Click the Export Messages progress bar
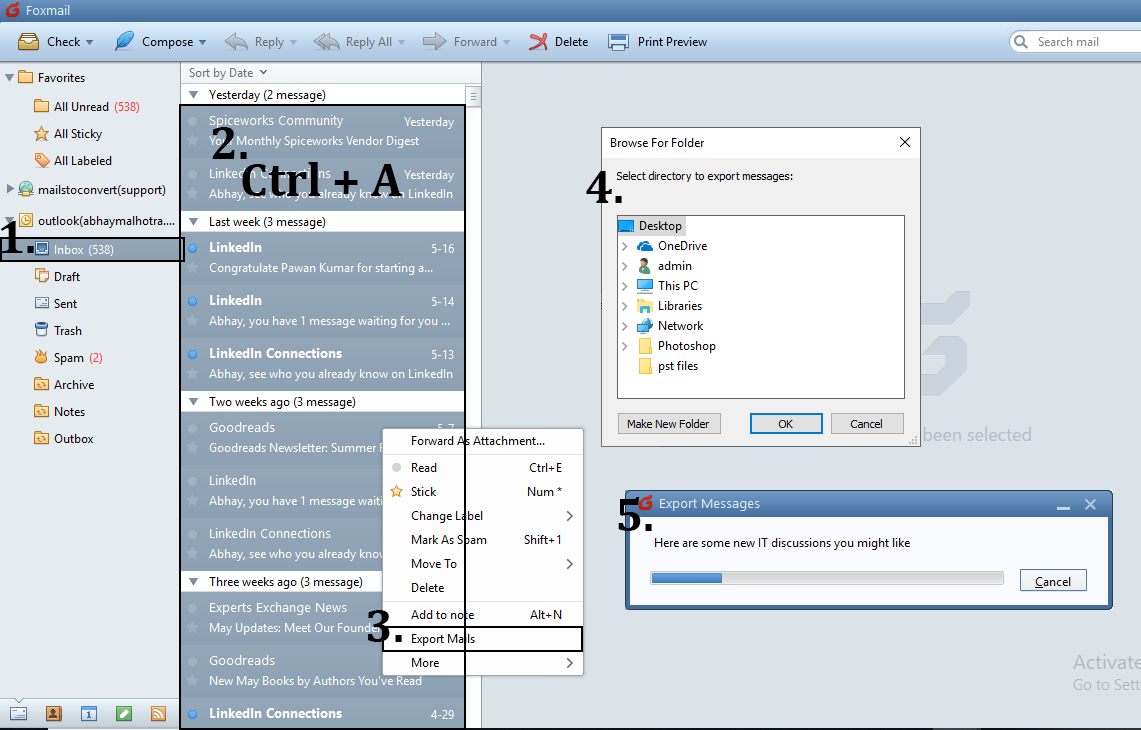 [827, 578]
